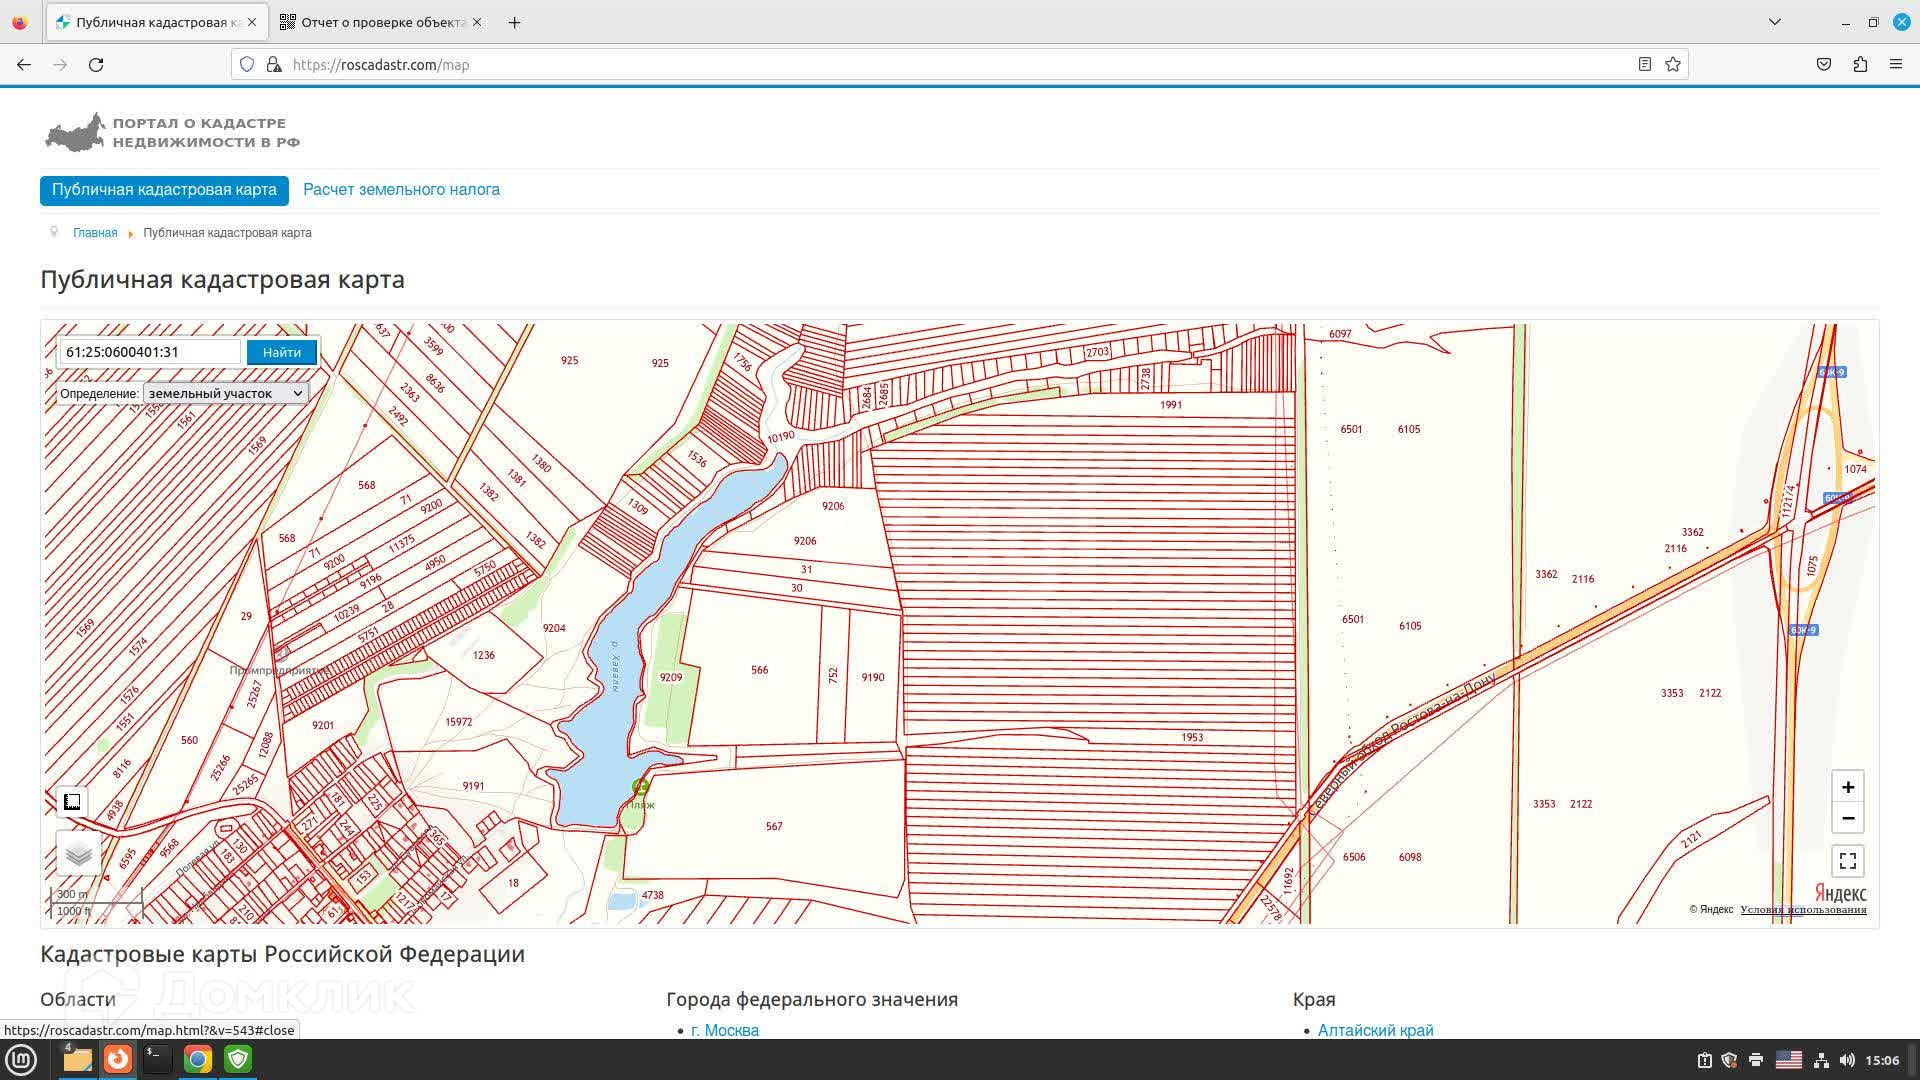Click the map zoom out minus button
1920x1080 pixels.
point(1847,818)
